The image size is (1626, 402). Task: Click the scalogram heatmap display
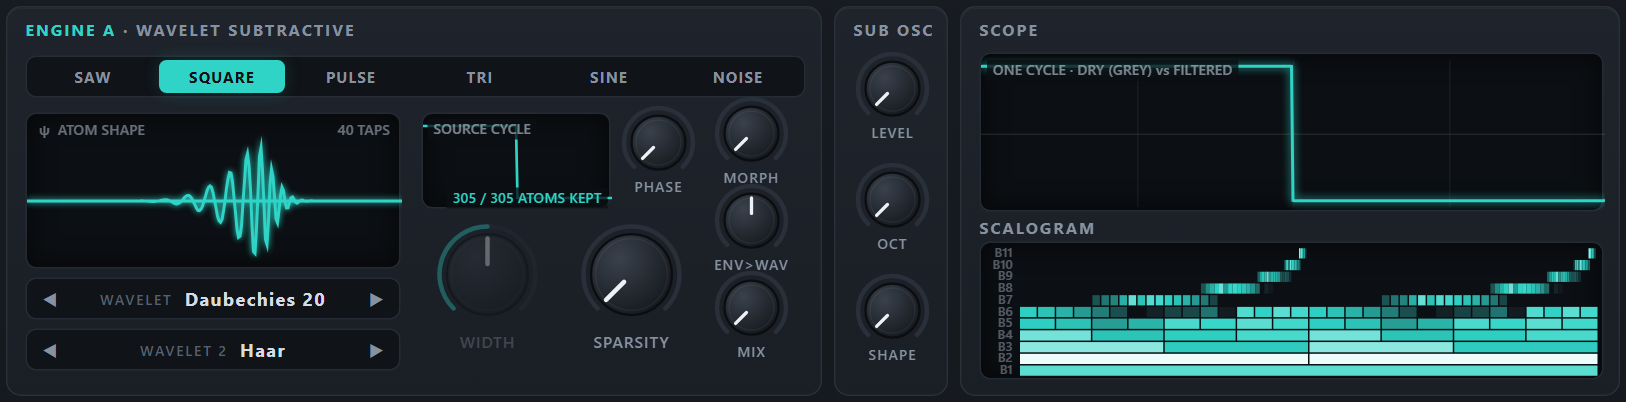(x=1292, y=310)
